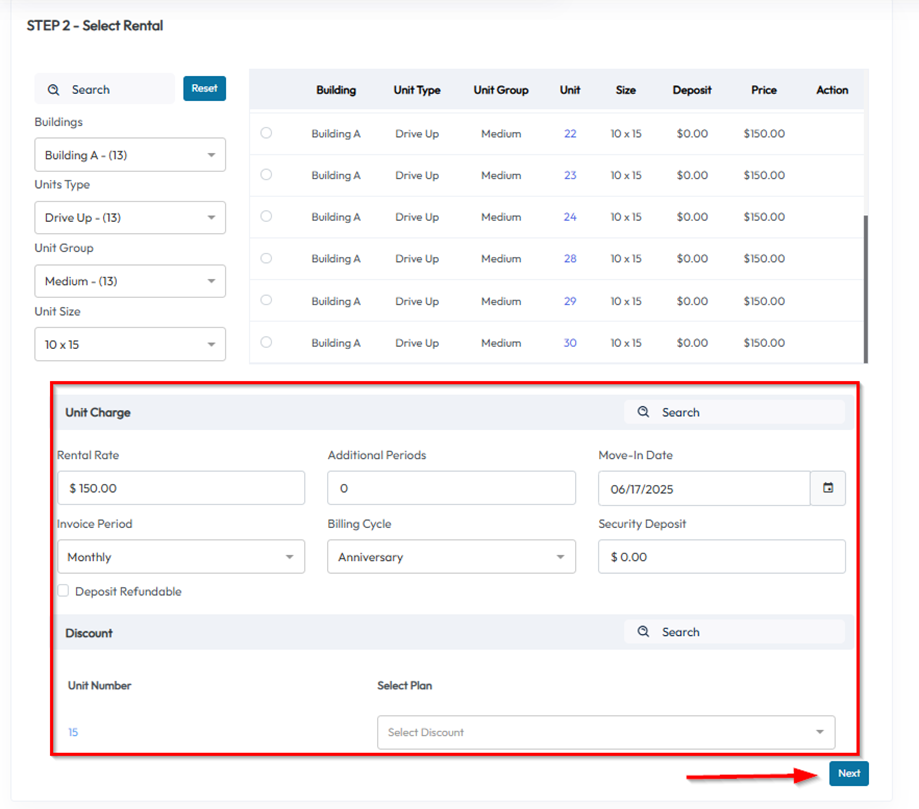
Task: Expand the Invoice Period dropdown
Action: pos(181,557)
